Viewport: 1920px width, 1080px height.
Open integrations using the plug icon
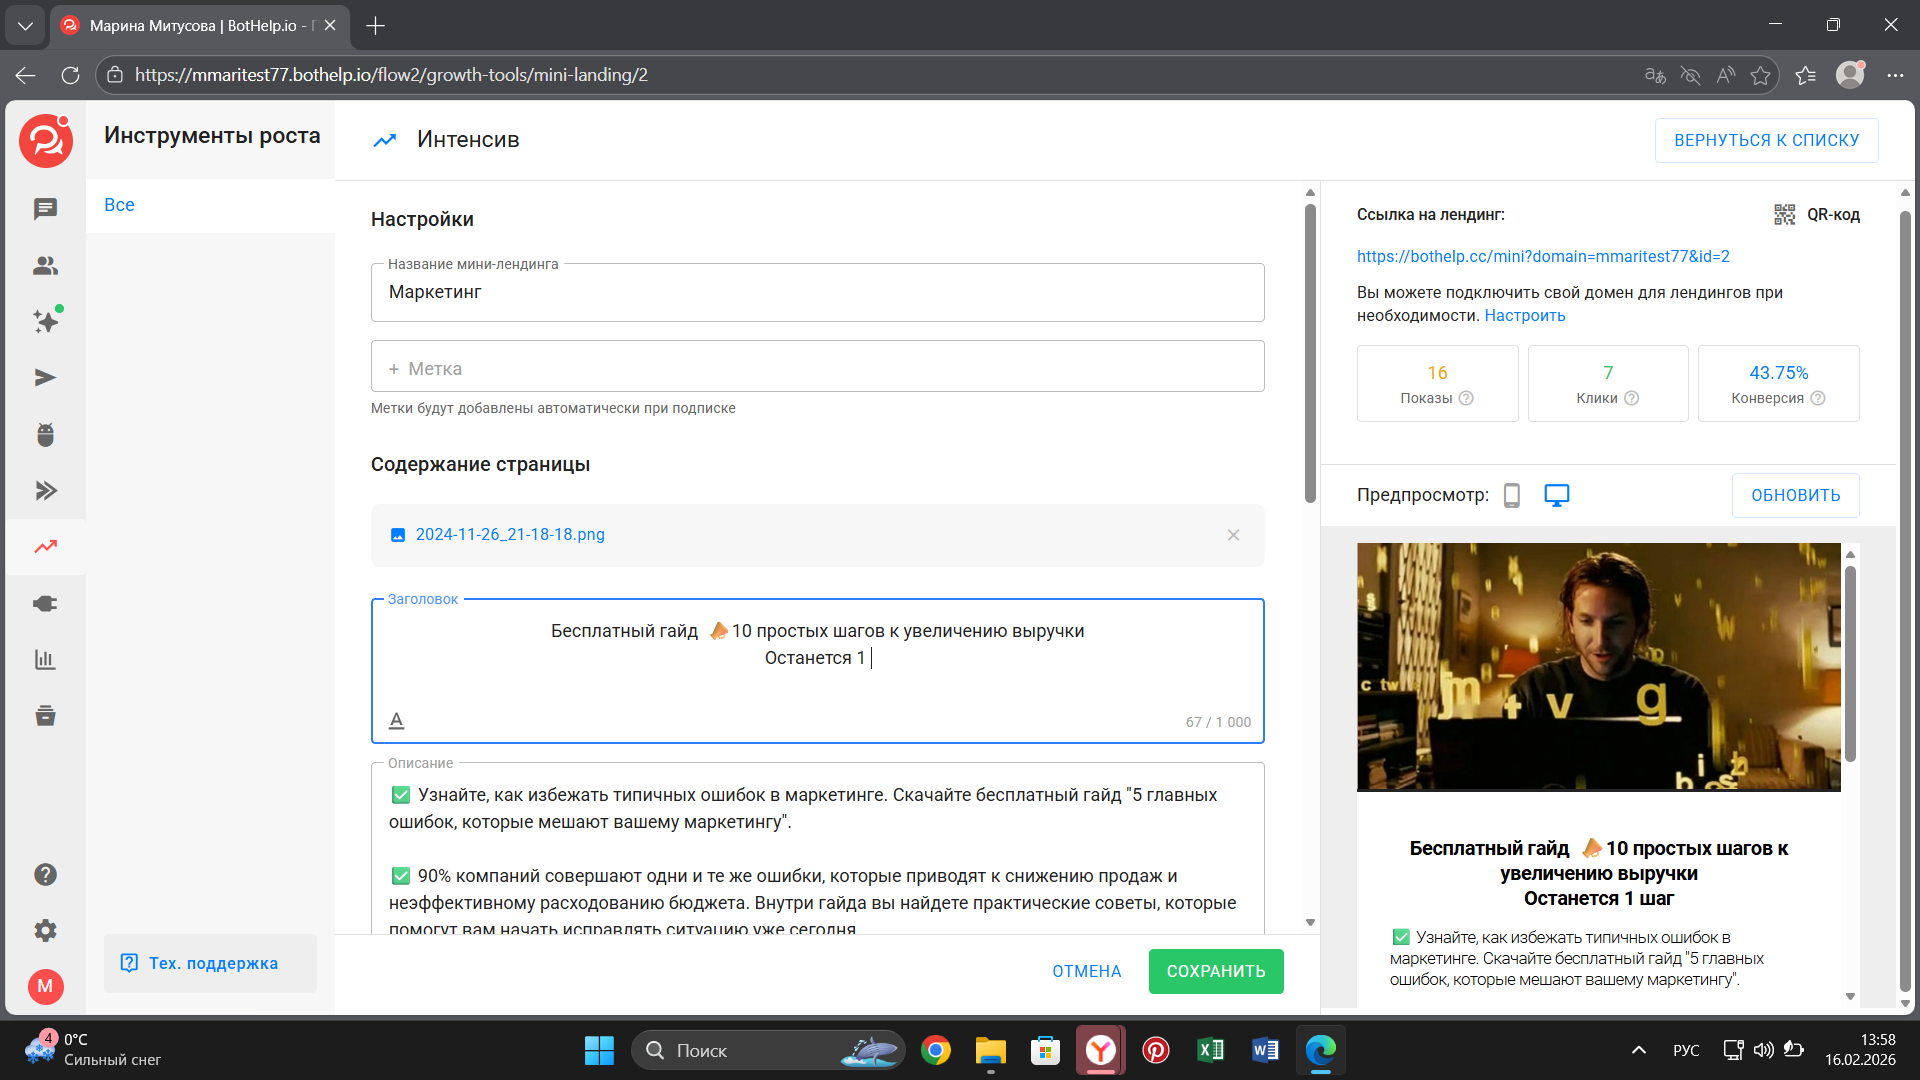click(45, 603)
